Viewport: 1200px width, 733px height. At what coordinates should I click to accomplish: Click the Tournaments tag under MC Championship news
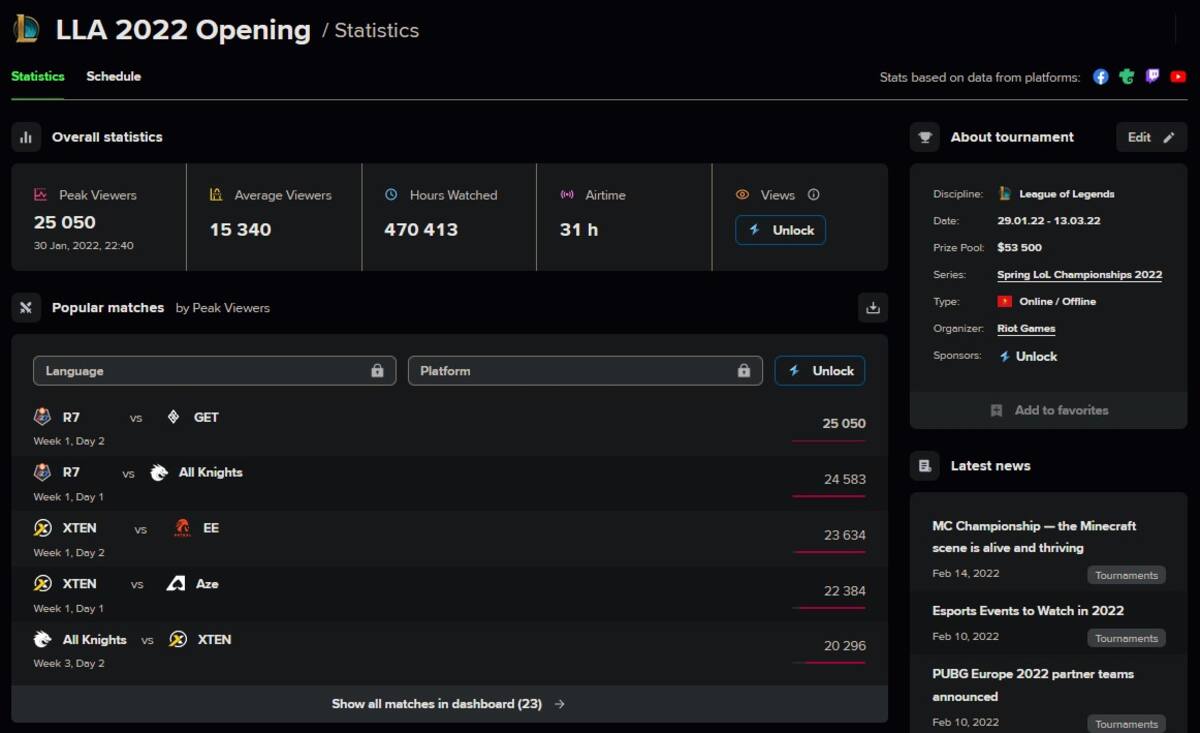[x=1126, y=575]
